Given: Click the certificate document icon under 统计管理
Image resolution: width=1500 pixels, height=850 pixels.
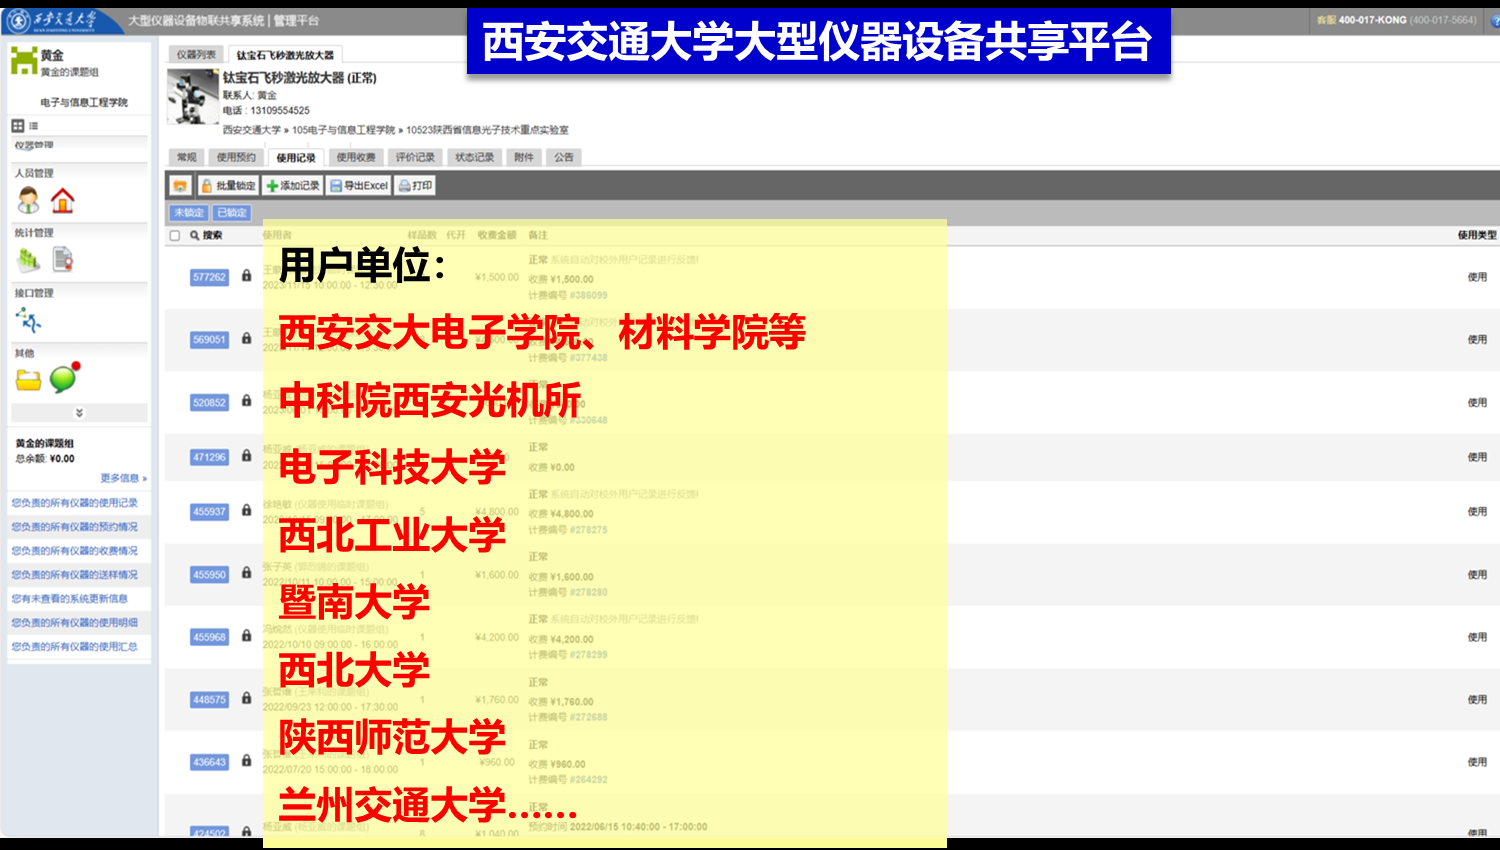Looking at the screenshot, I should (x=63, y=260).
